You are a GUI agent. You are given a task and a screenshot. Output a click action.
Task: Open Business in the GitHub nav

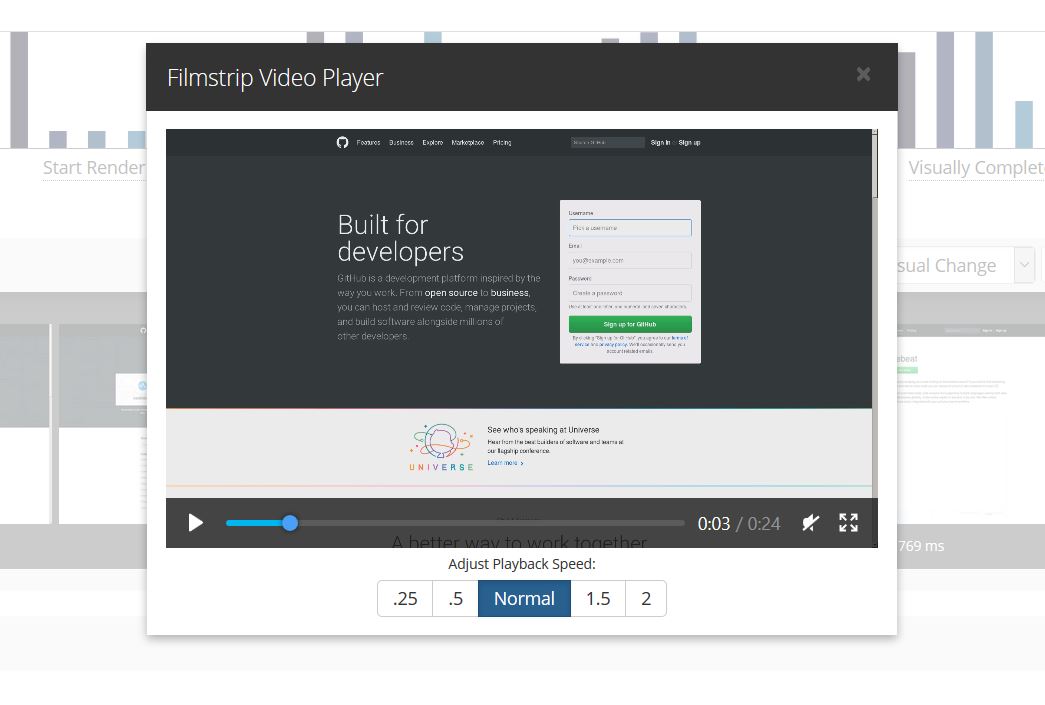(x=401, y=143)
